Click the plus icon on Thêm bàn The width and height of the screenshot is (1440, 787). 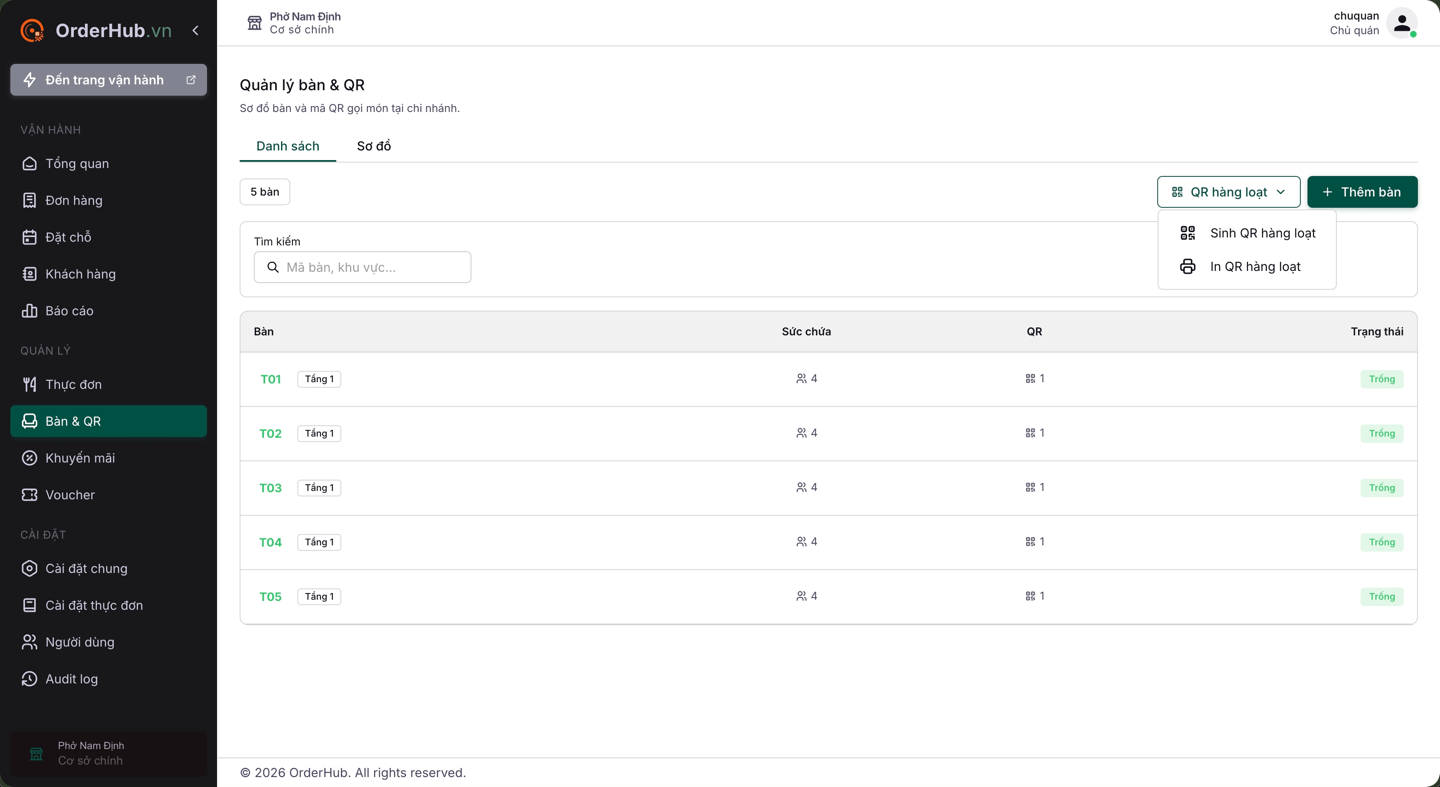coord(1327,192)
